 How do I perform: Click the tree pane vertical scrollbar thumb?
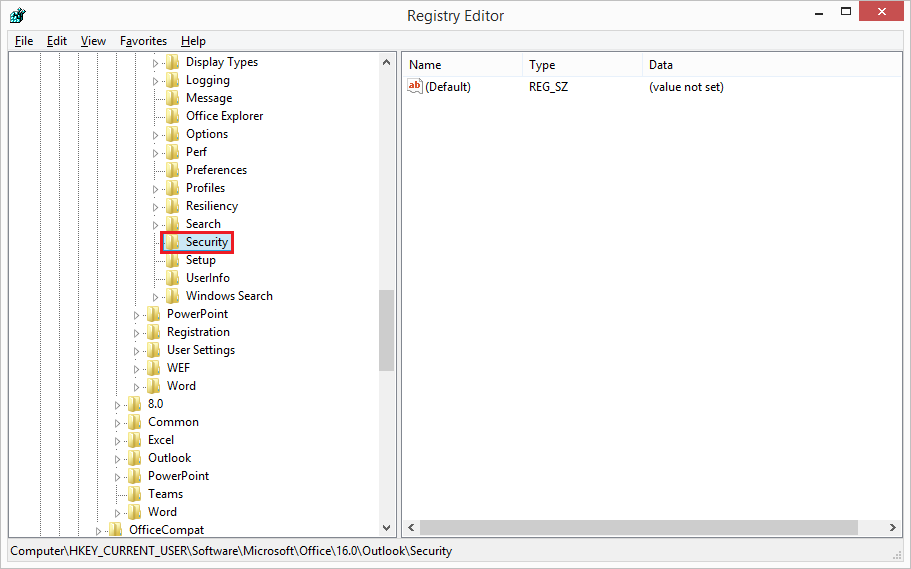386,330
